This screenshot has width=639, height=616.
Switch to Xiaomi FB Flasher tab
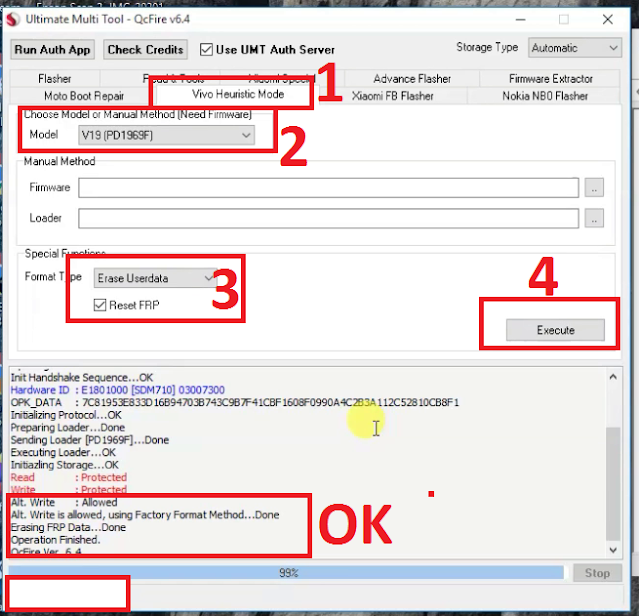click(x=392, y=96)
